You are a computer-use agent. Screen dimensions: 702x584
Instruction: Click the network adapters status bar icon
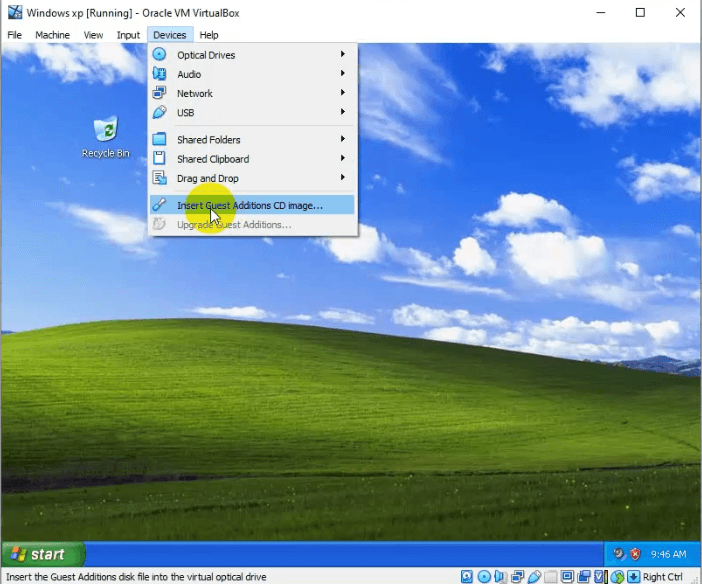518,576
